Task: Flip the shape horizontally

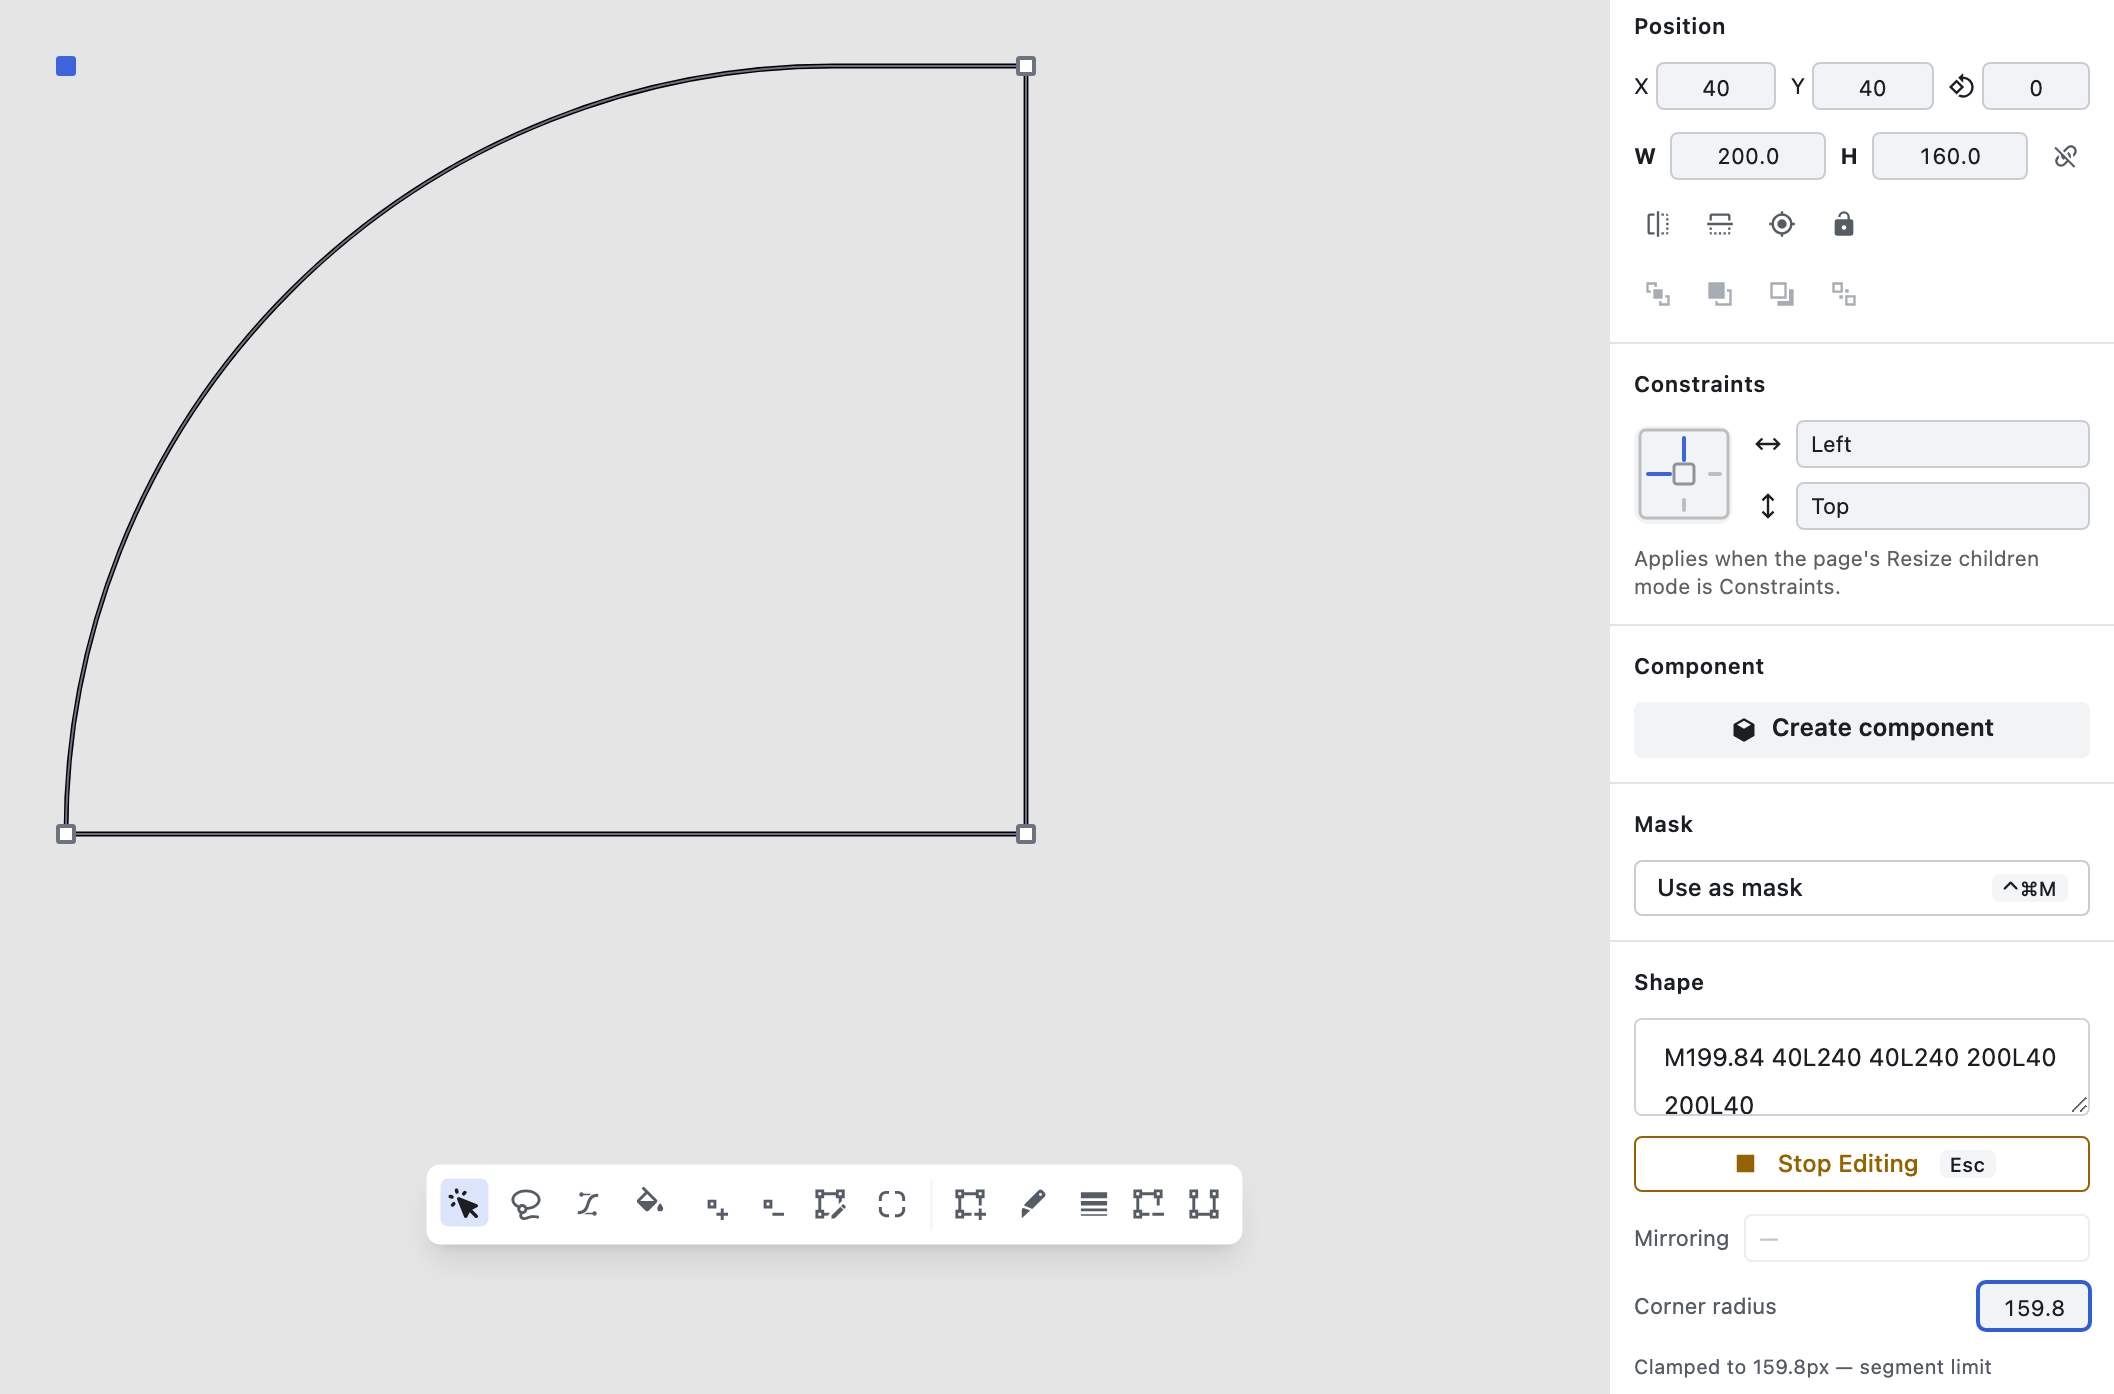Action: tap(1658, 224)
